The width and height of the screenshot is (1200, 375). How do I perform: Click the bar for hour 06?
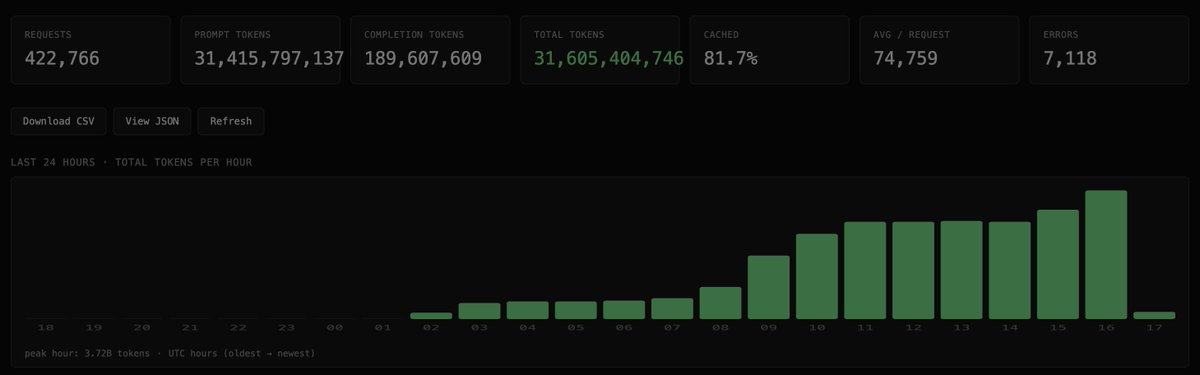tap(624, 310)
